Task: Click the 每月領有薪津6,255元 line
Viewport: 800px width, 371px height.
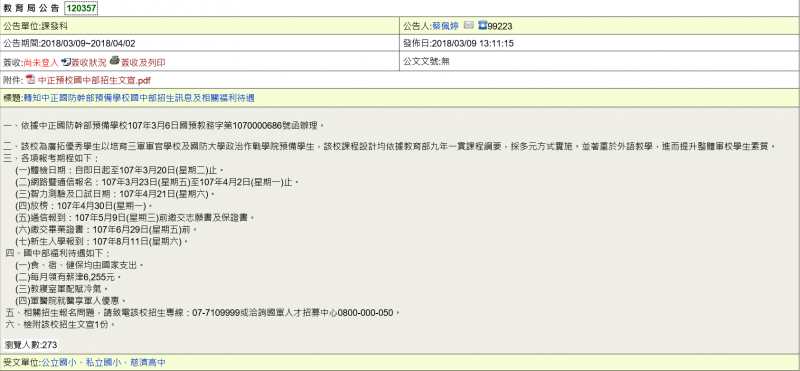Action: pos(69,278)
